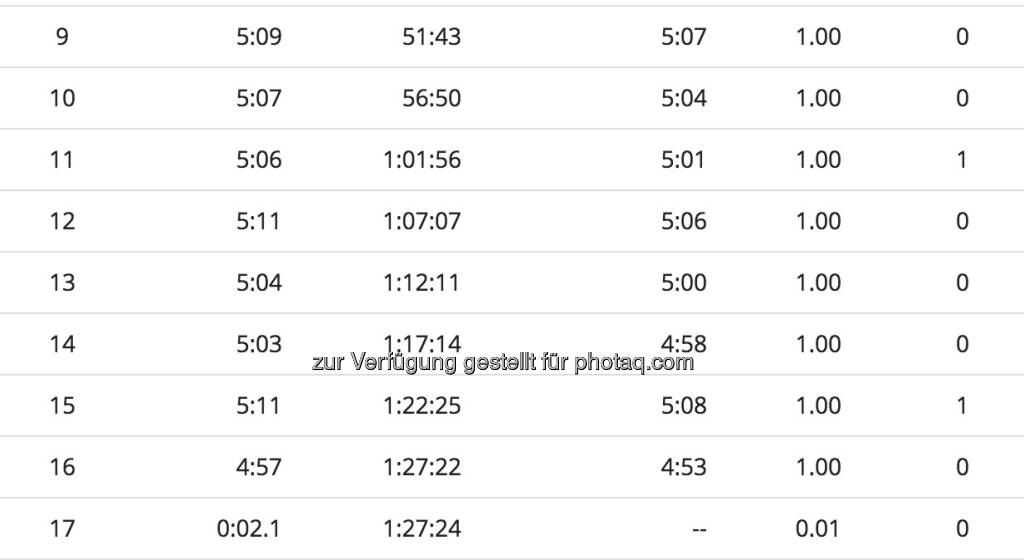The height and width of the screenshot is (560, 1024).
Task: Select lap 11 cumulative time 1:01:56
Action: (422, 160)
